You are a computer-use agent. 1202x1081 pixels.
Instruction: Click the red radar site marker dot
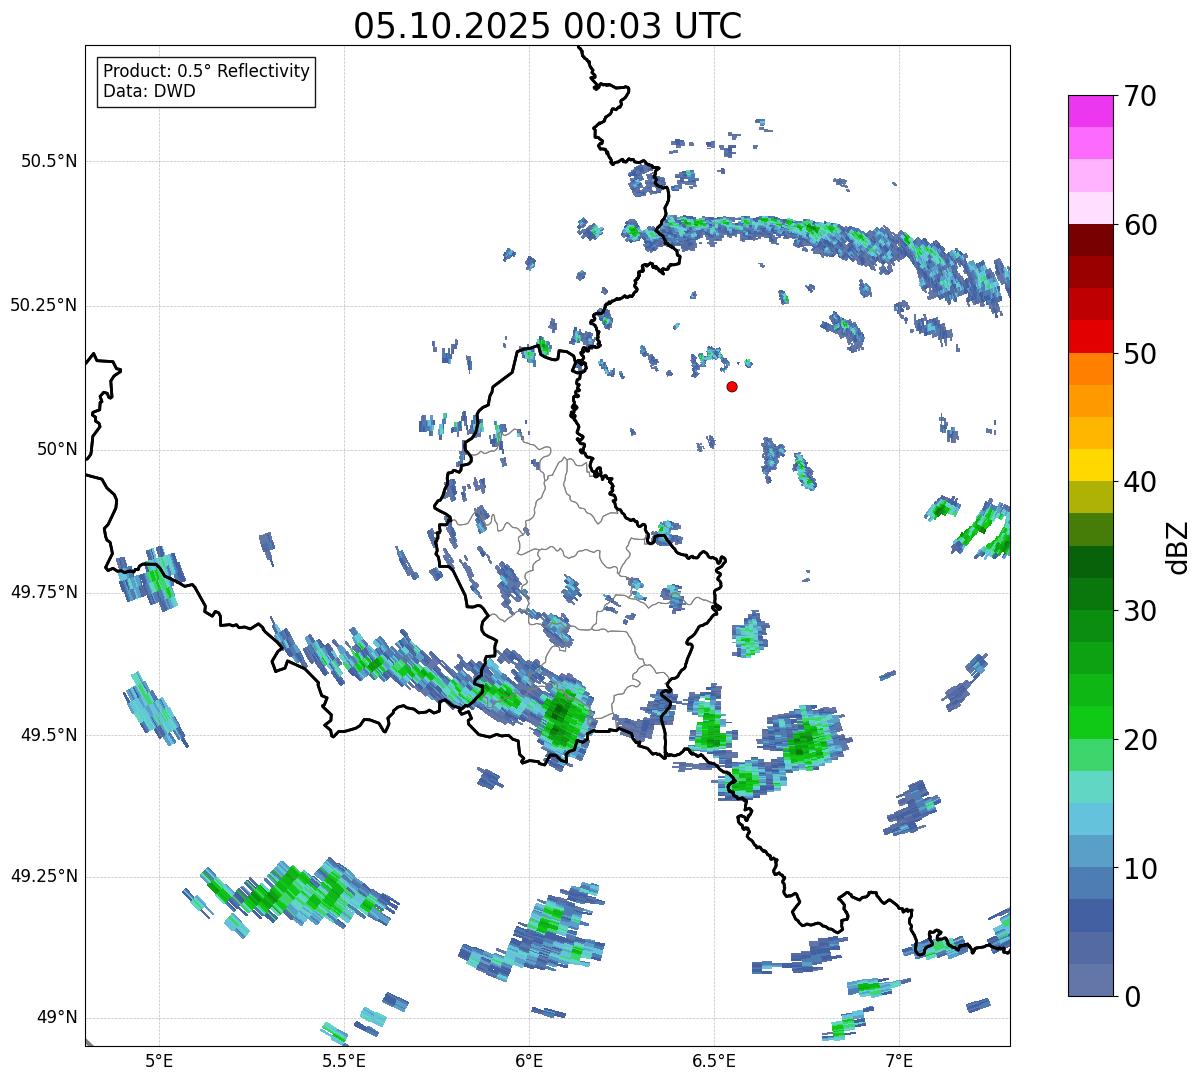[732, 386]
